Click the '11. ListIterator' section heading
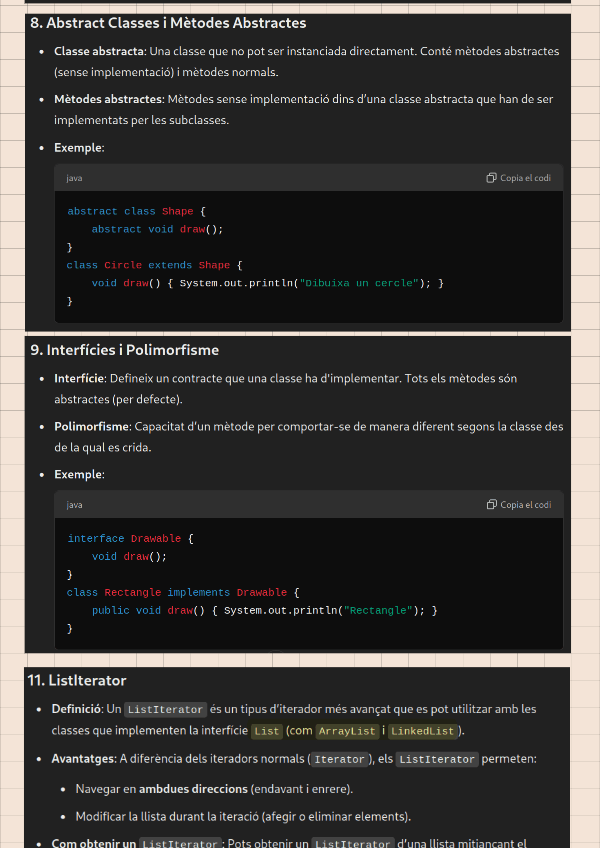The image size is (600, 848). [77, 680]
